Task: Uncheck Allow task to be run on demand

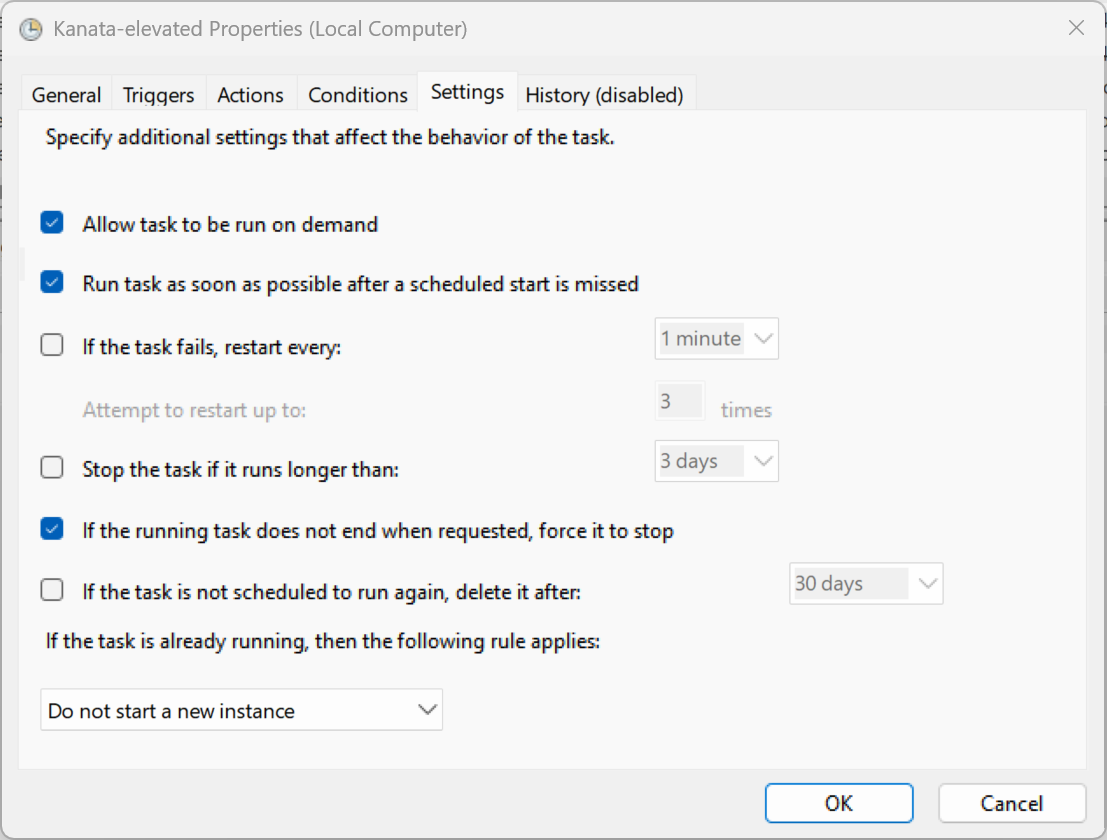Action: 52,224
